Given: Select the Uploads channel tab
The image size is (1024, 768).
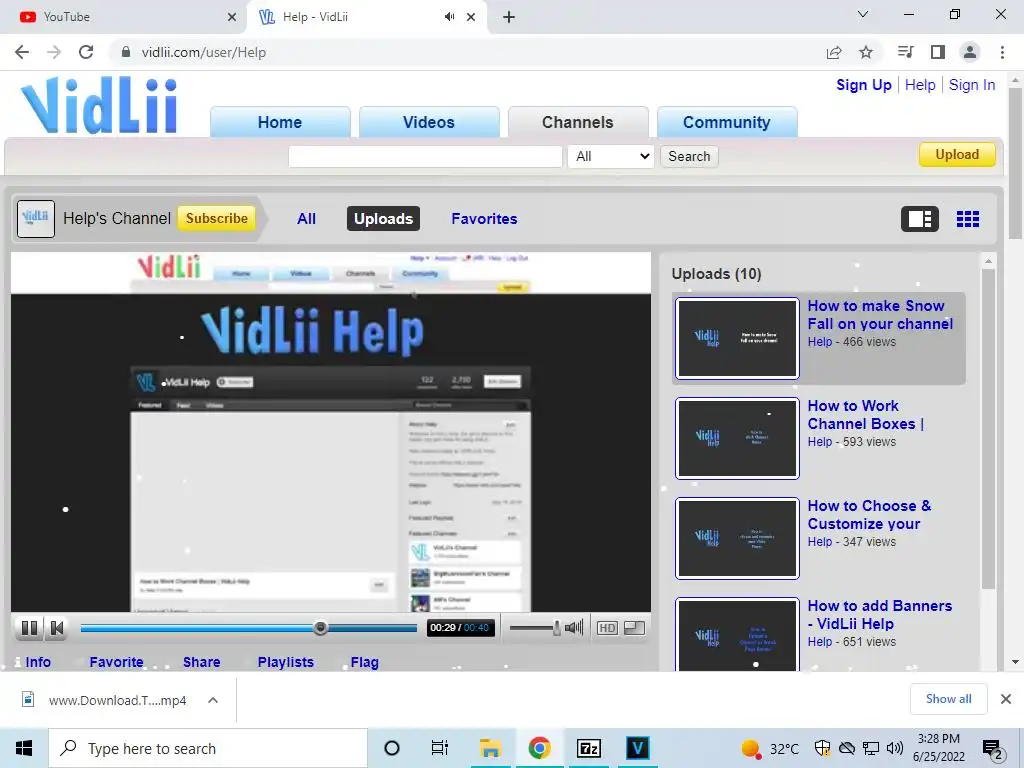Looking at the screenshot, I should 383,219.
